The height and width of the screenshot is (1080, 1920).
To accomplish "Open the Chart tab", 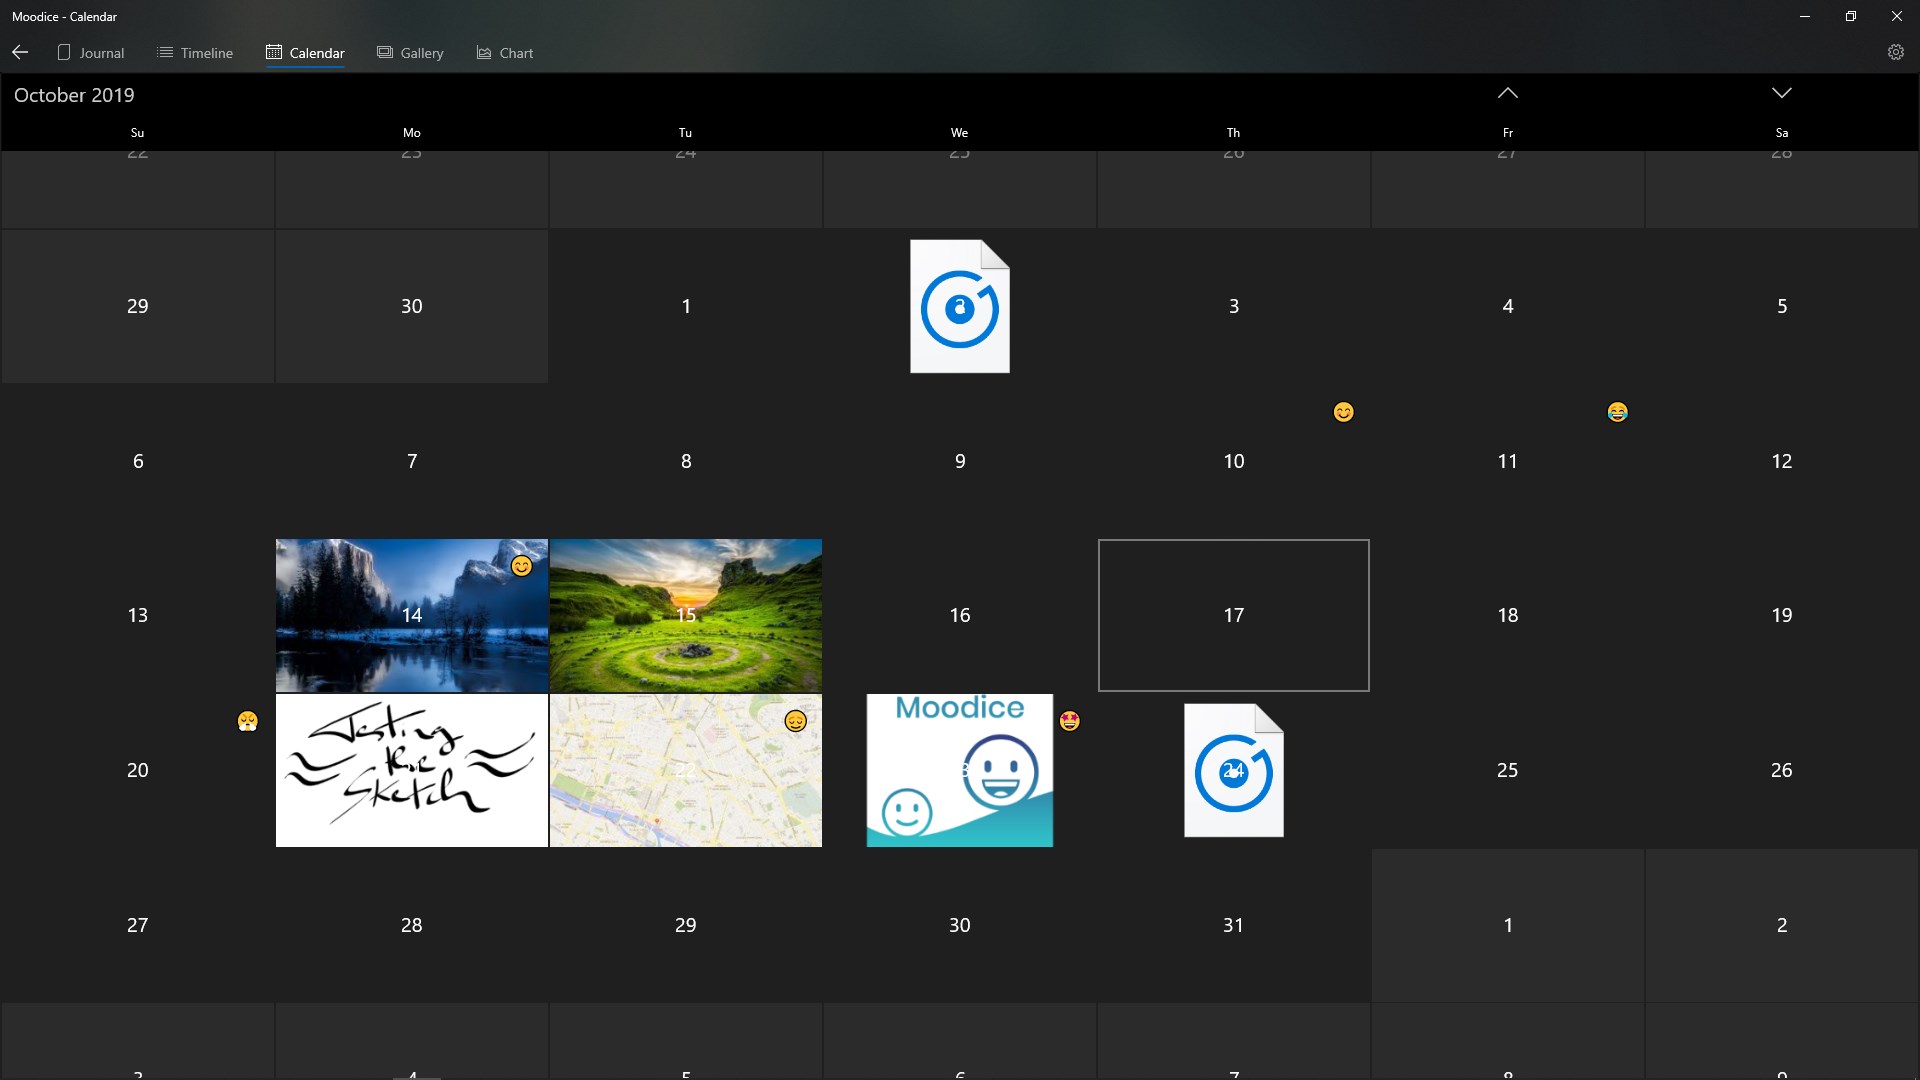I will coord(505,53).
